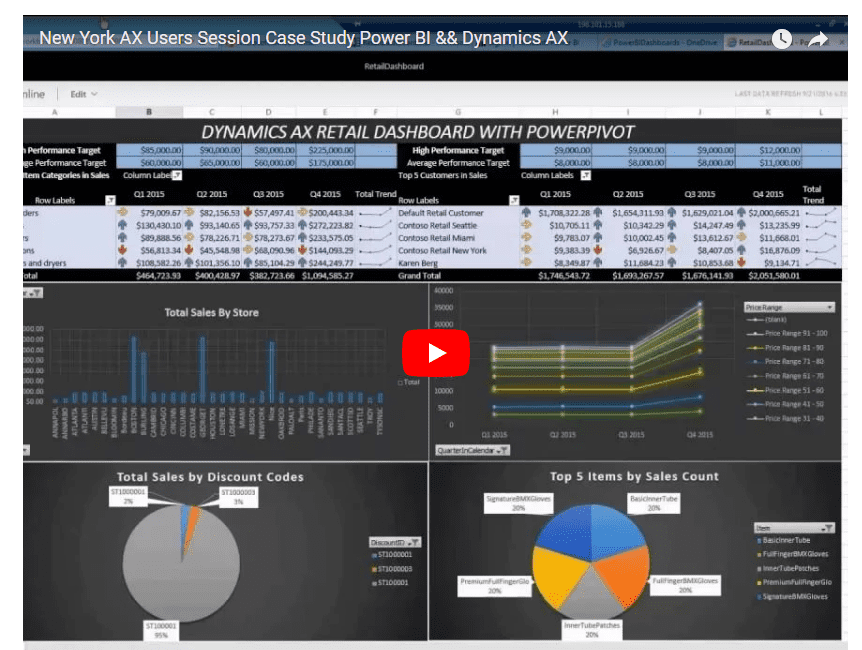Screen dimensions: 862x650
Task: Click the FullFingerBMXGloves 20% pie label
Action: coord(685,585)
